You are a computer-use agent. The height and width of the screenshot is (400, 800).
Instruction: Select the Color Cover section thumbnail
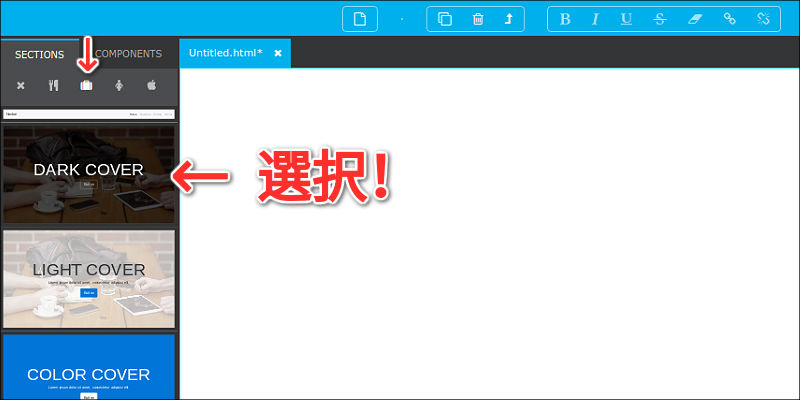89,367
